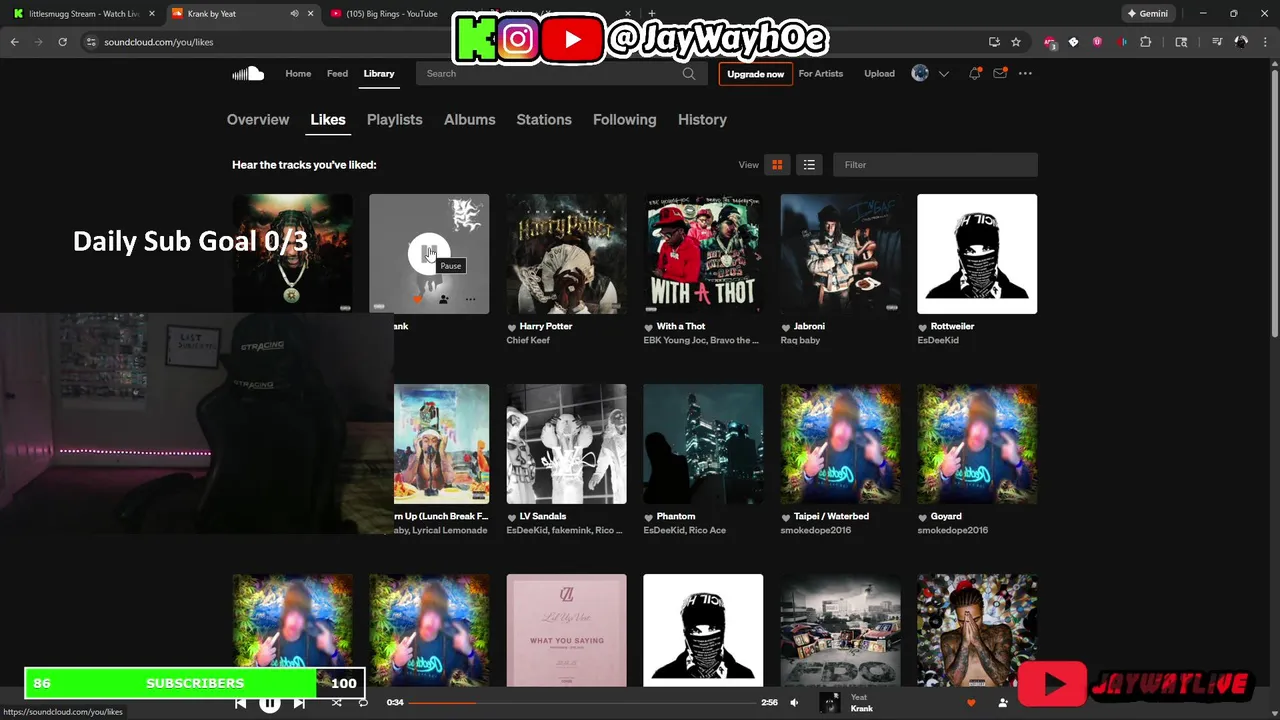
Task: Open the browser extensions puzzle icon
Action: 1146,42
